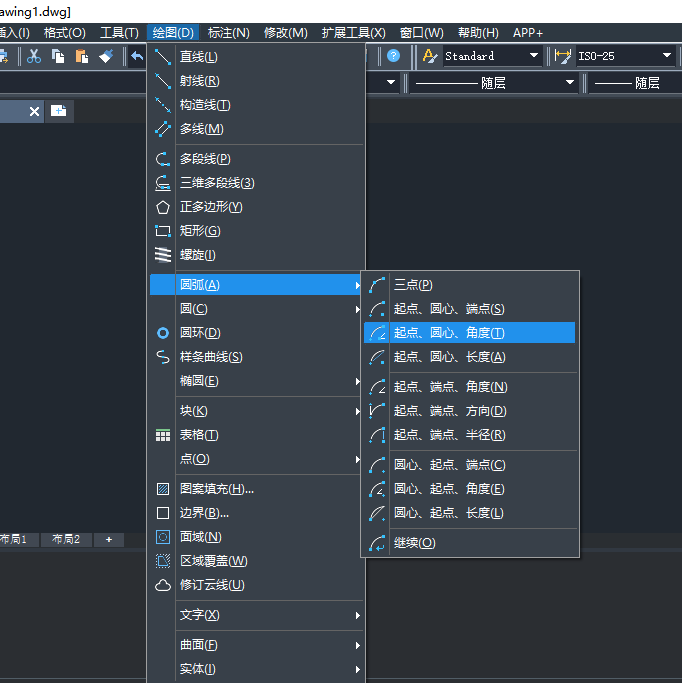Viewport: 683px width, 683px height.
Task: Expand the 文字(X) text submenu
Action: click(255, 615)
